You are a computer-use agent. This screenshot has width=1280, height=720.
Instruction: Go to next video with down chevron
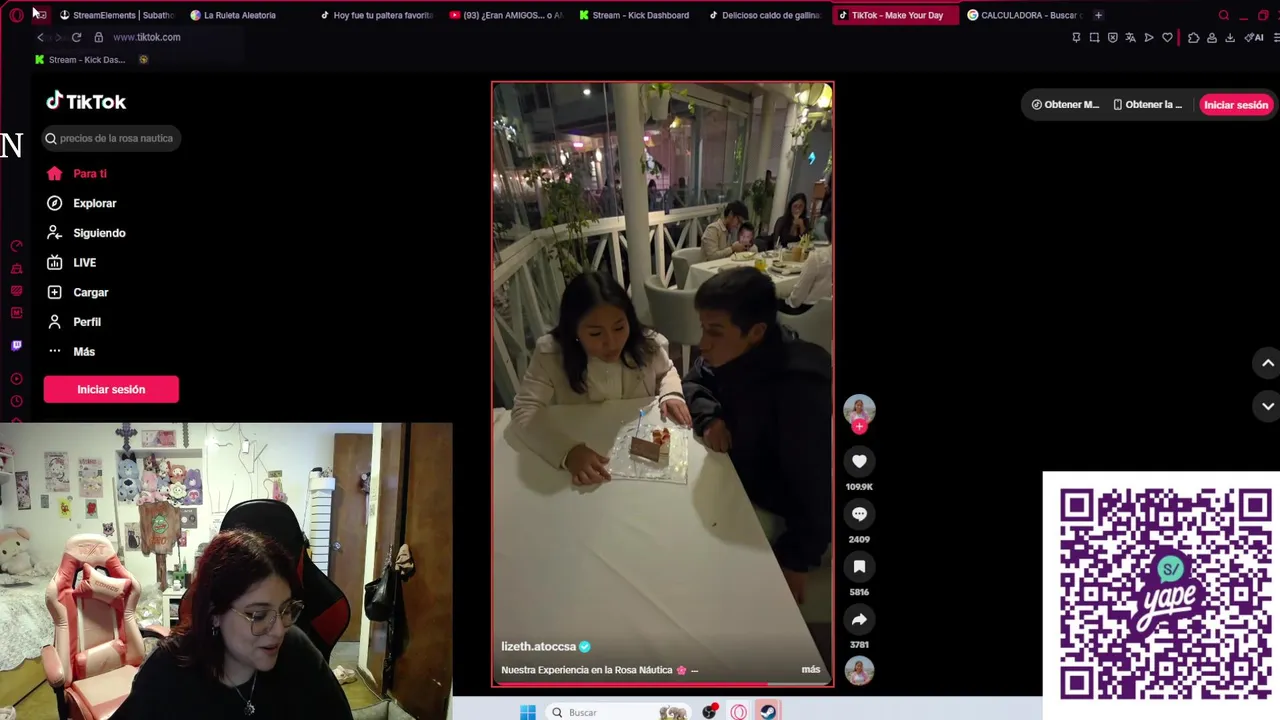point(1267,406)
